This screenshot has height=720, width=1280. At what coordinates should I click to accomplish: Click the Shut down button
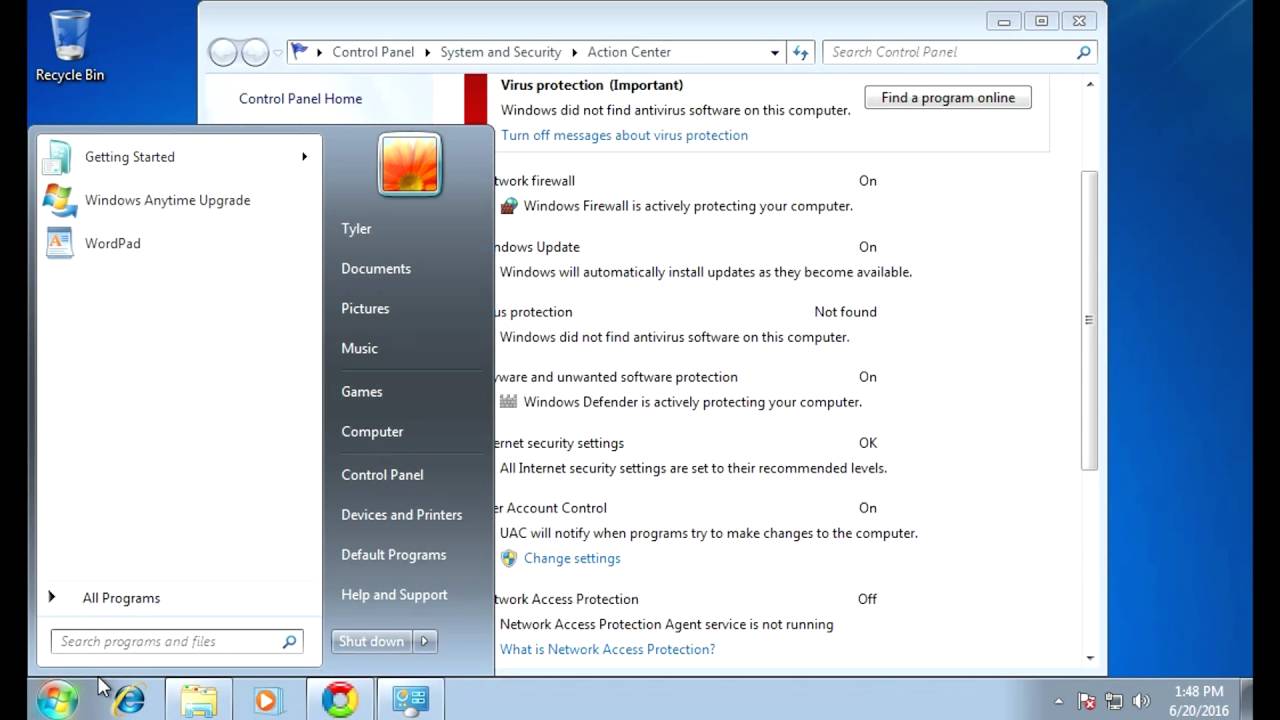372,642
